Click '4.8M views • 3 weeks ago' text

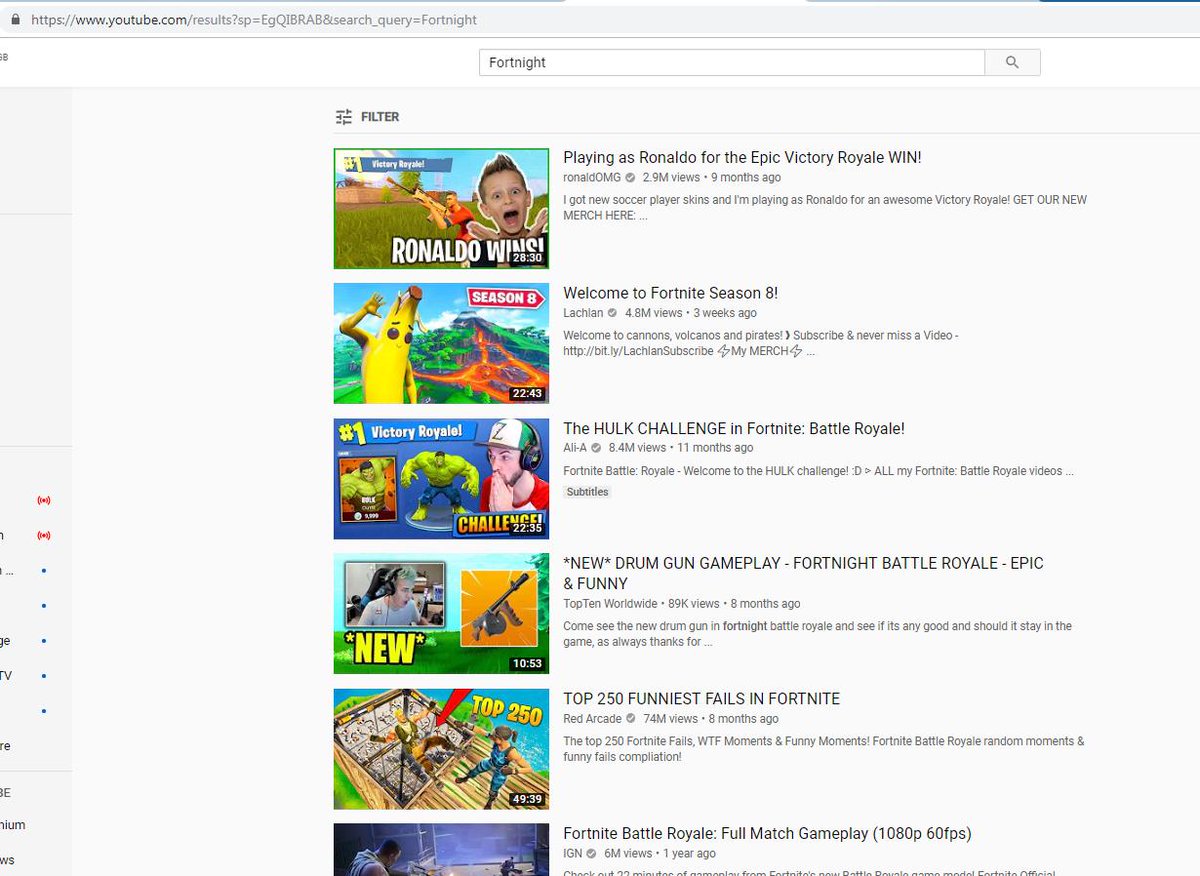pos(691,313)
